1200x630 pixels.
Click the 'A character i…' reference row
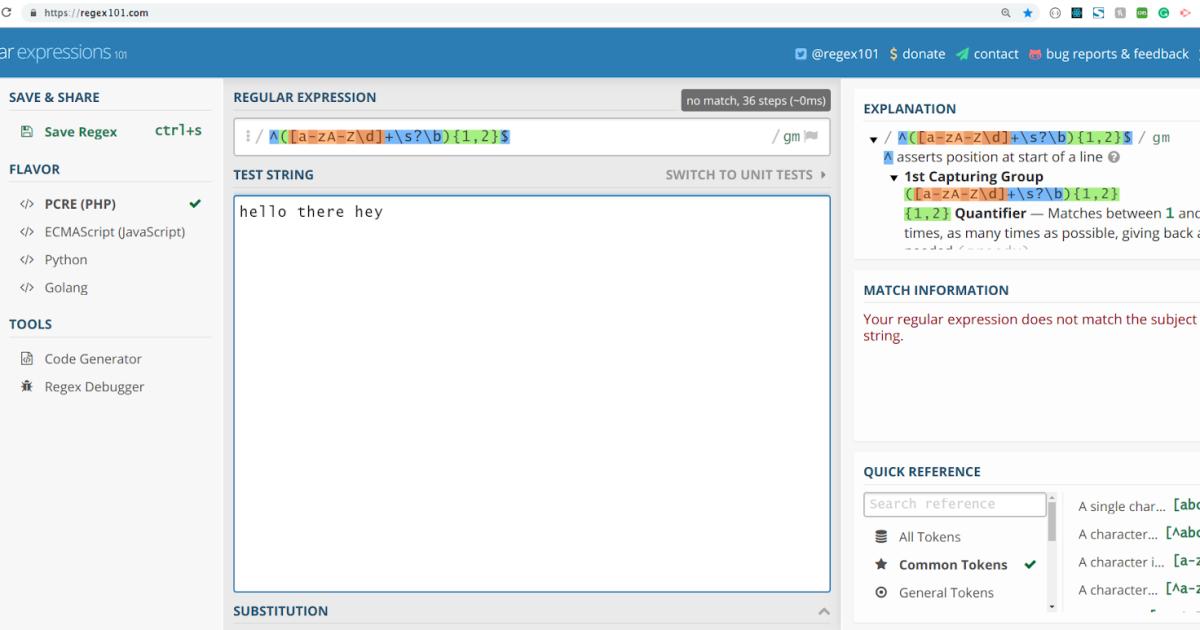click(1137, 562)
